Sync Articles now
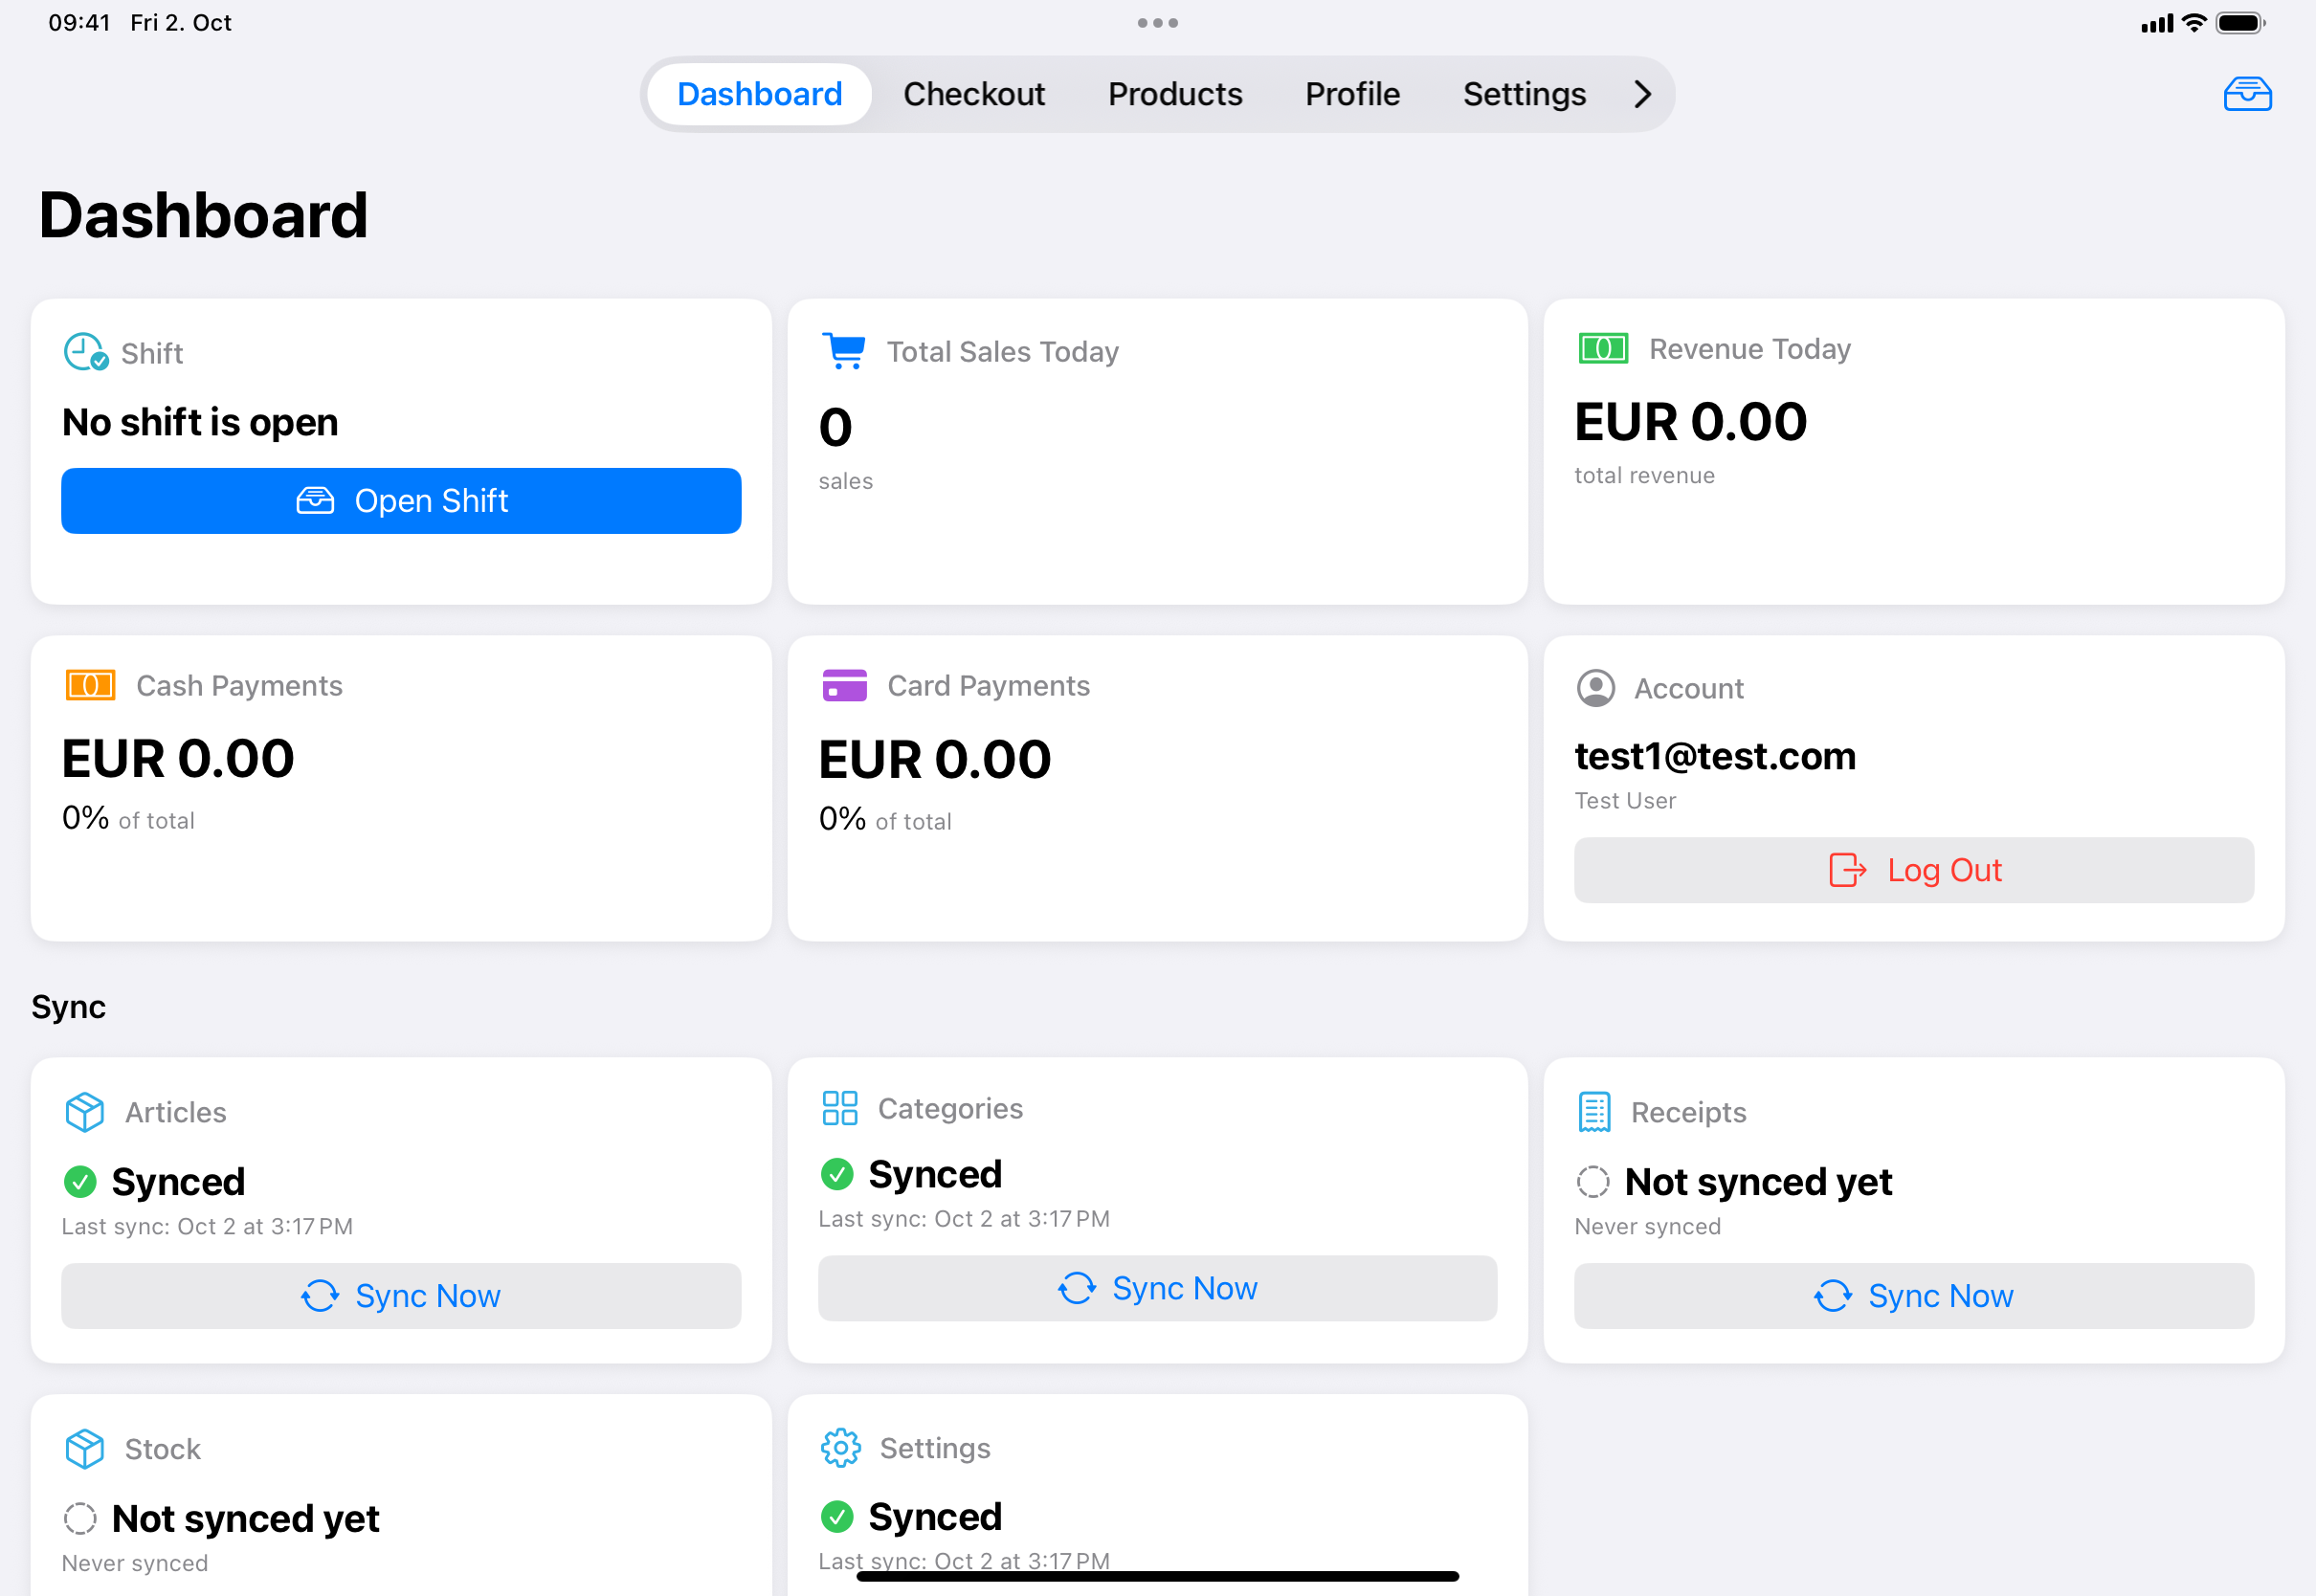This screenshot has width=2316, height=1596. pyautogui.click(x=401, y=1296)
